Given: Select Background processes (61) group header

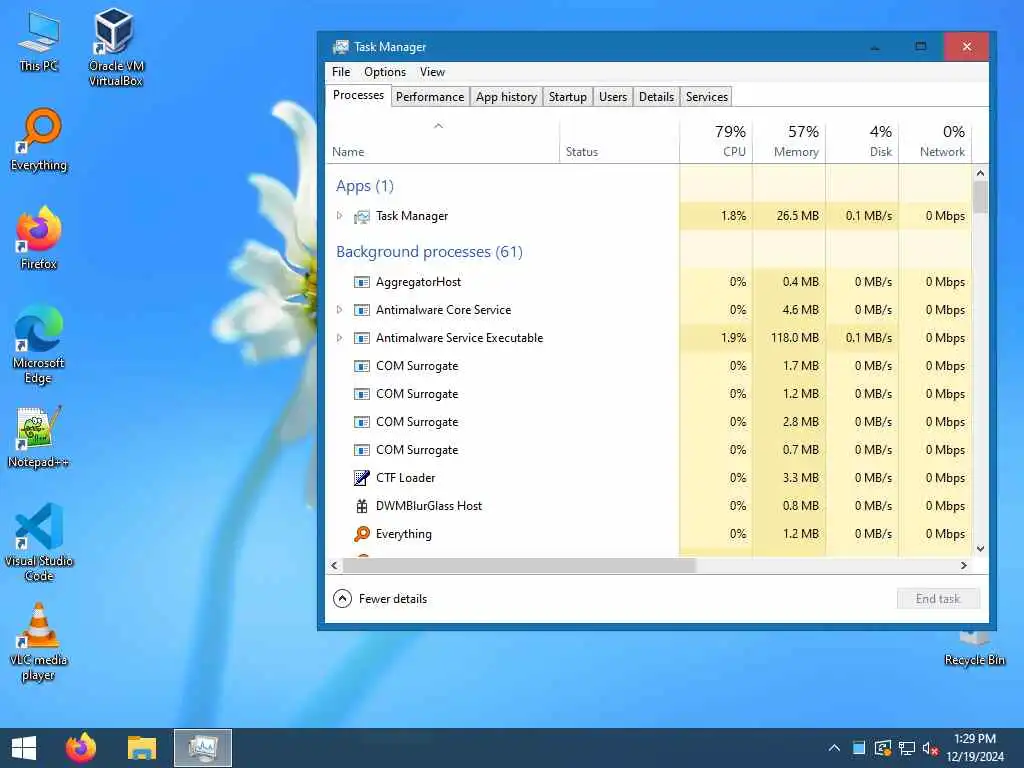Looking at the screenshot, I should pos(429,252).
